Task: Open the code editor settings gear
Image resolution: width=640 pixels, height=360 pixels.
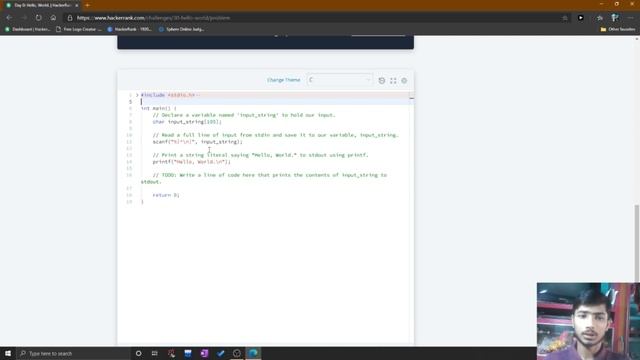Action: coord(404,80)
